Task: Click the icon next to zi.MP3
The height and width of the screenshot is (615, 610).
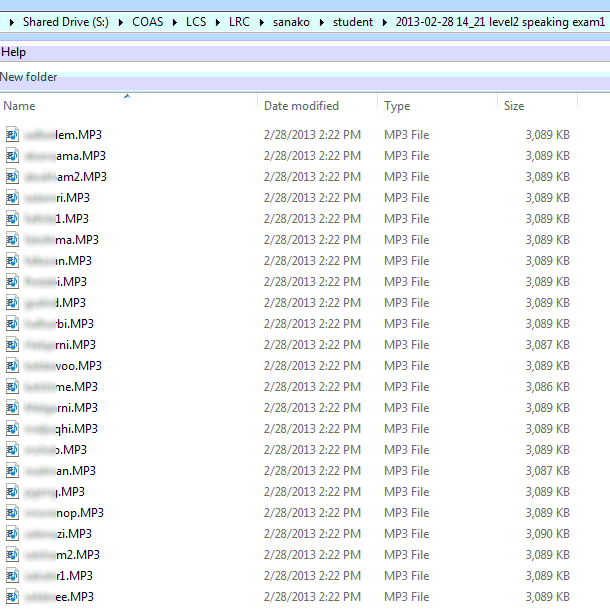Action: (x=12, y=534)
